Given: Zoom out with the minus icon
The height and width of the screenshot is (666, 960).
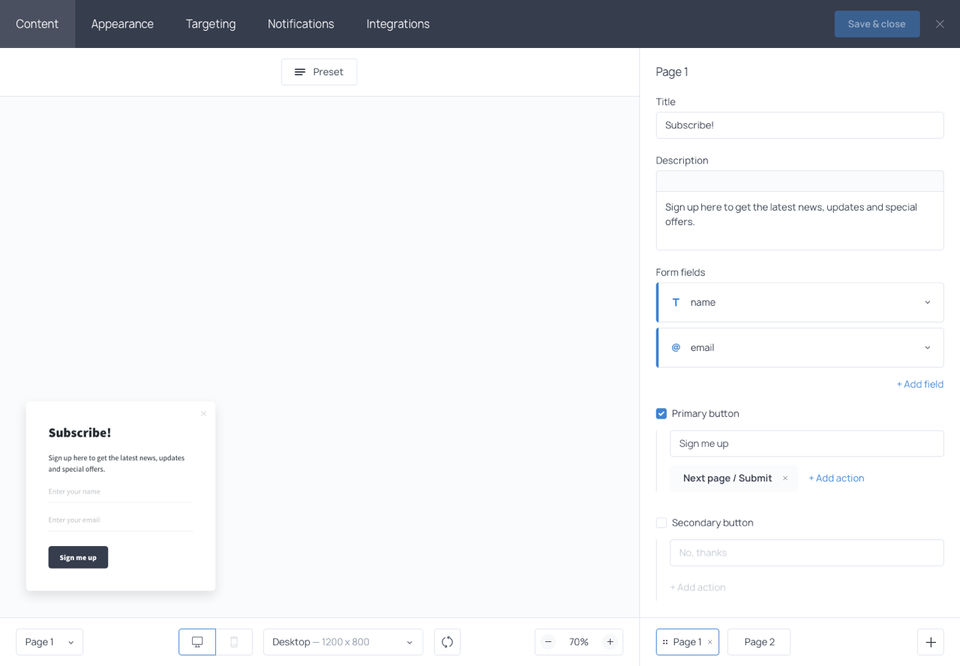Looking at the screenshot, I should (548, 642).
